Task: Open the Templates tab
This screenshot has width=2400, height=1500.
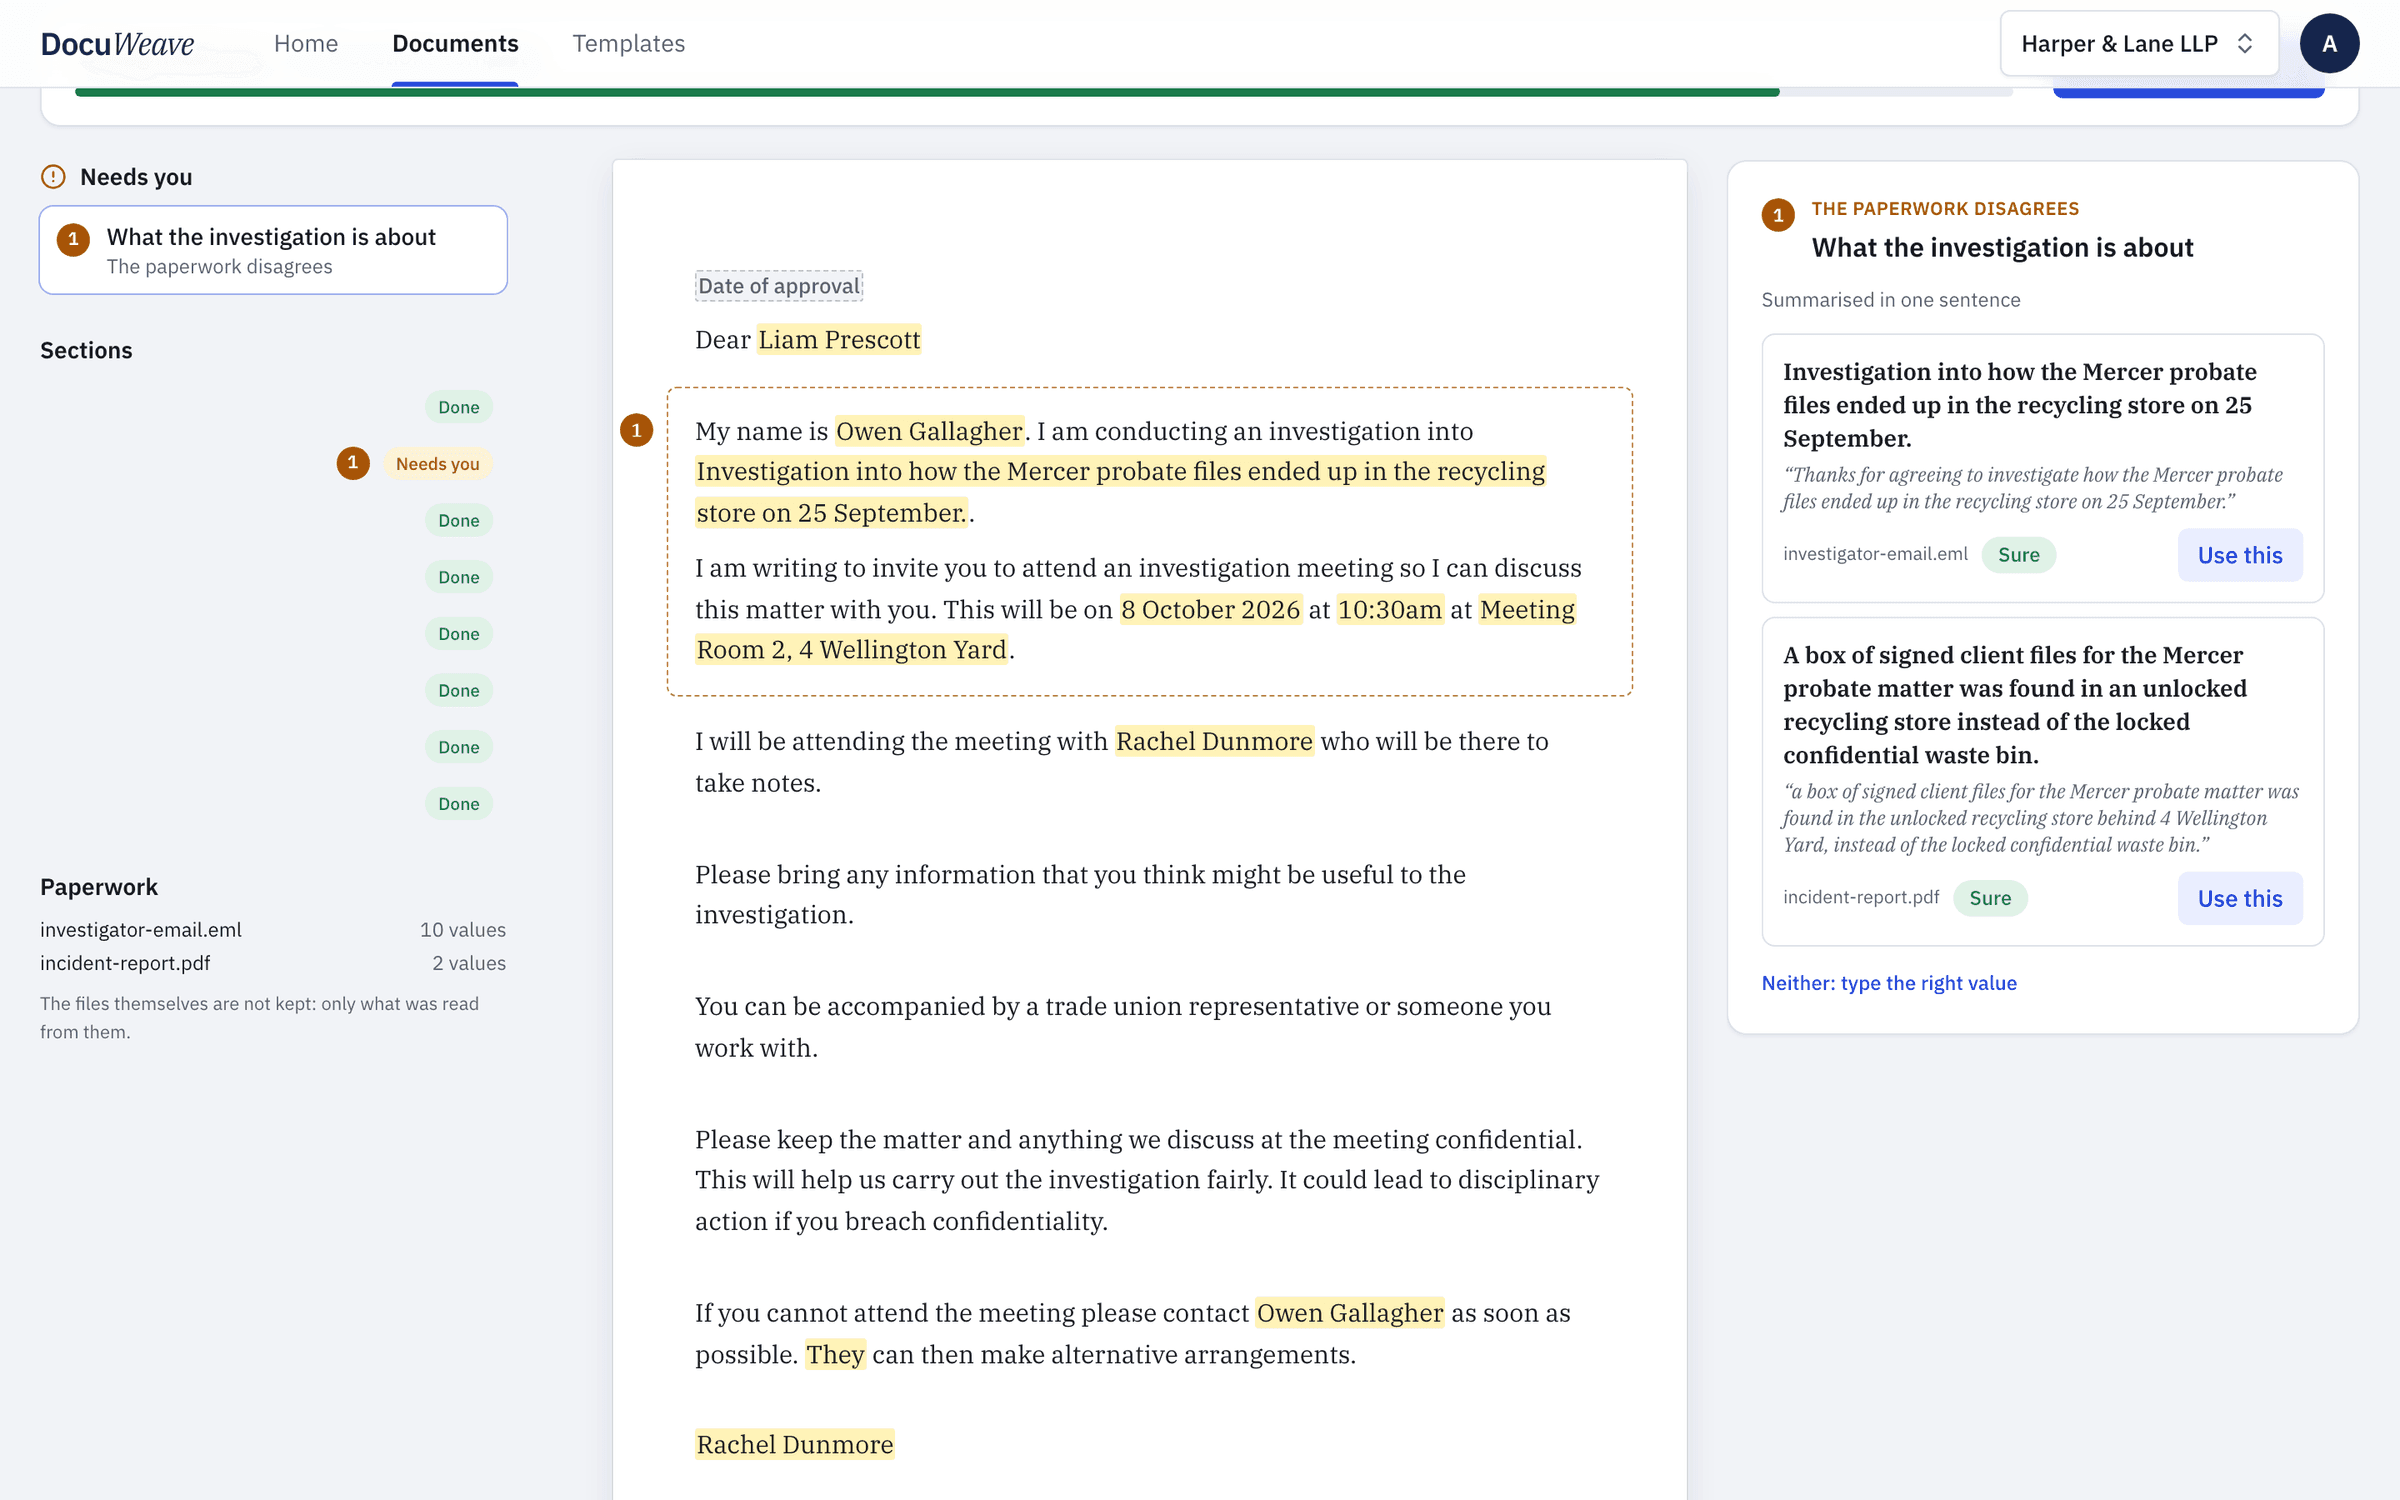Action: [x=628, y=43]
